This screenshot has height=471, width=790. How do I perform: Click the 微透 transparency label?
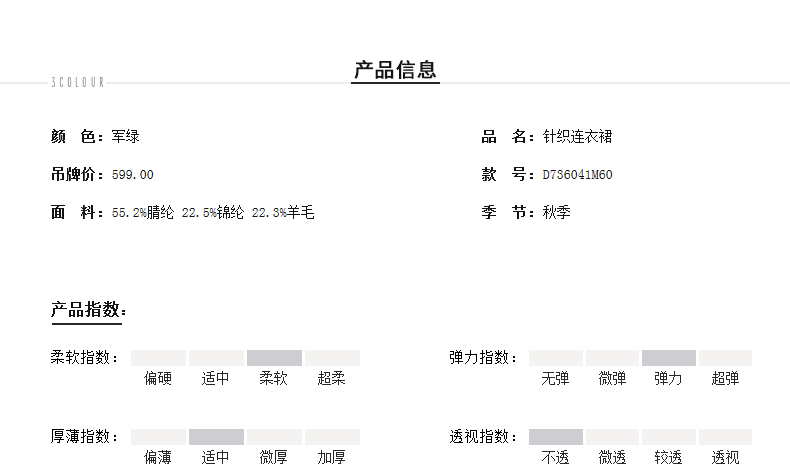[612, 457]
